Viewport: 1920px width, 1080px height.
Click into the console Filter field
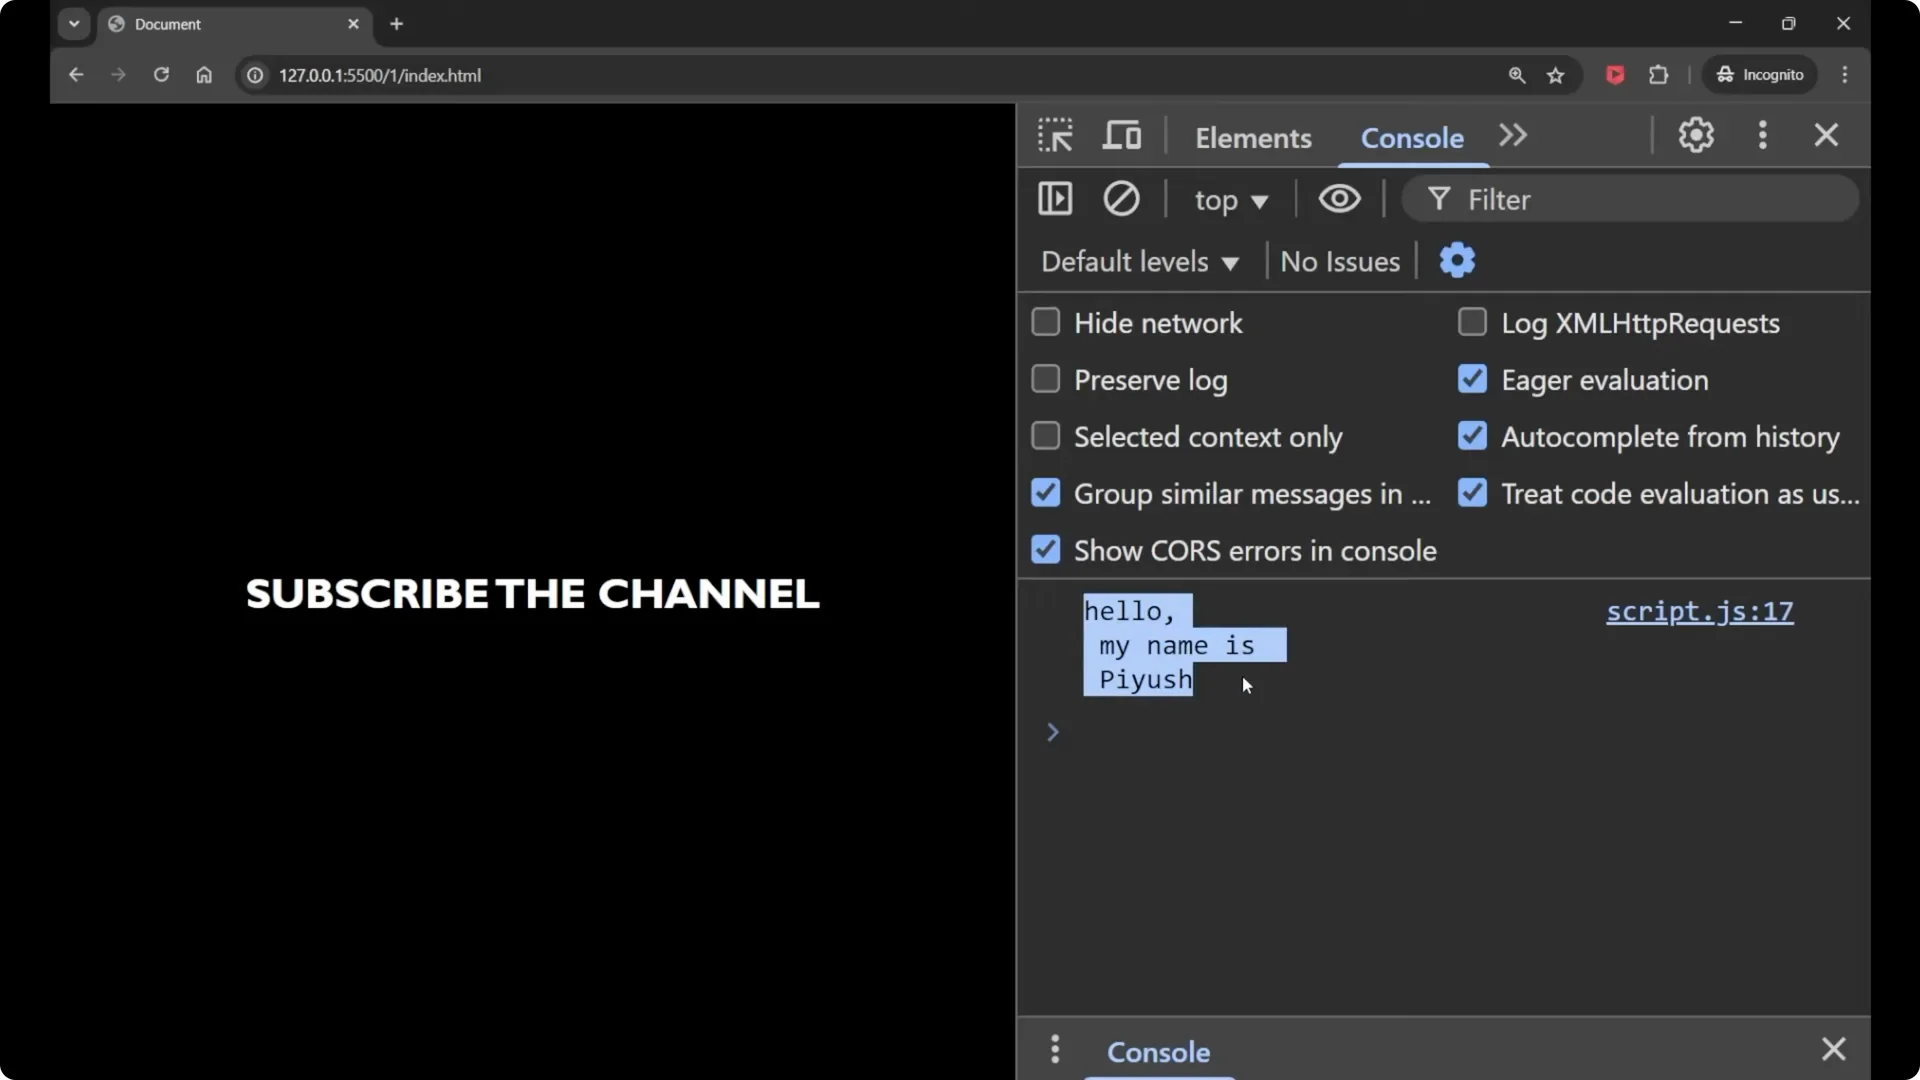pos(1640,200)
